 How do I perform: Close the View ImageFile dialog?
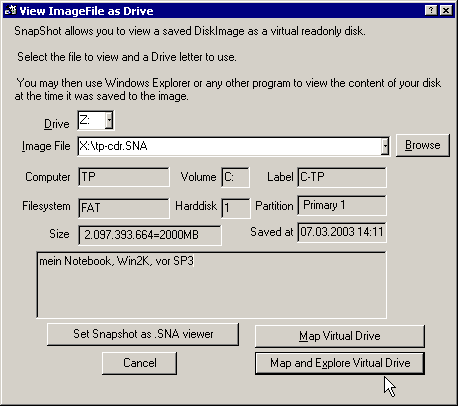click(446, 11)
